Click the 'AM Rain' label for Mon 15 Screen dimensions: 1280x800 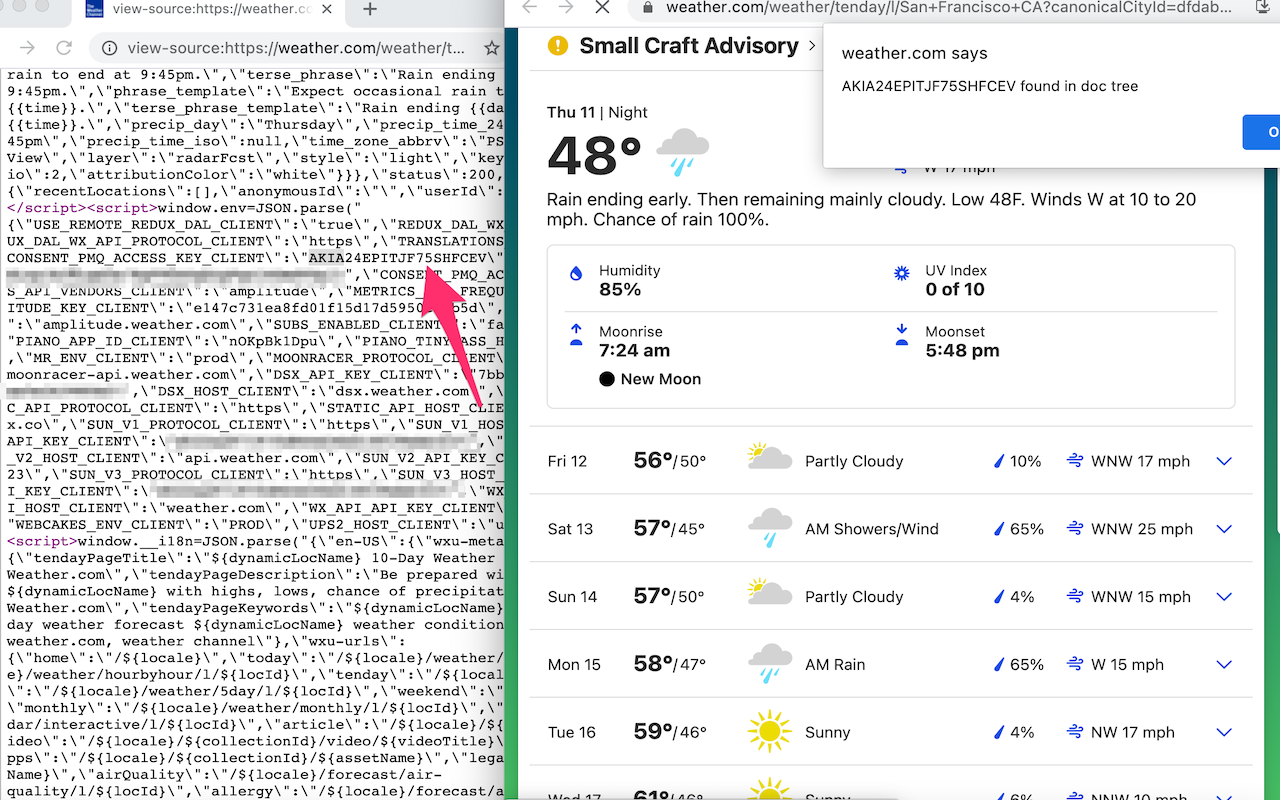click(835, 664)
